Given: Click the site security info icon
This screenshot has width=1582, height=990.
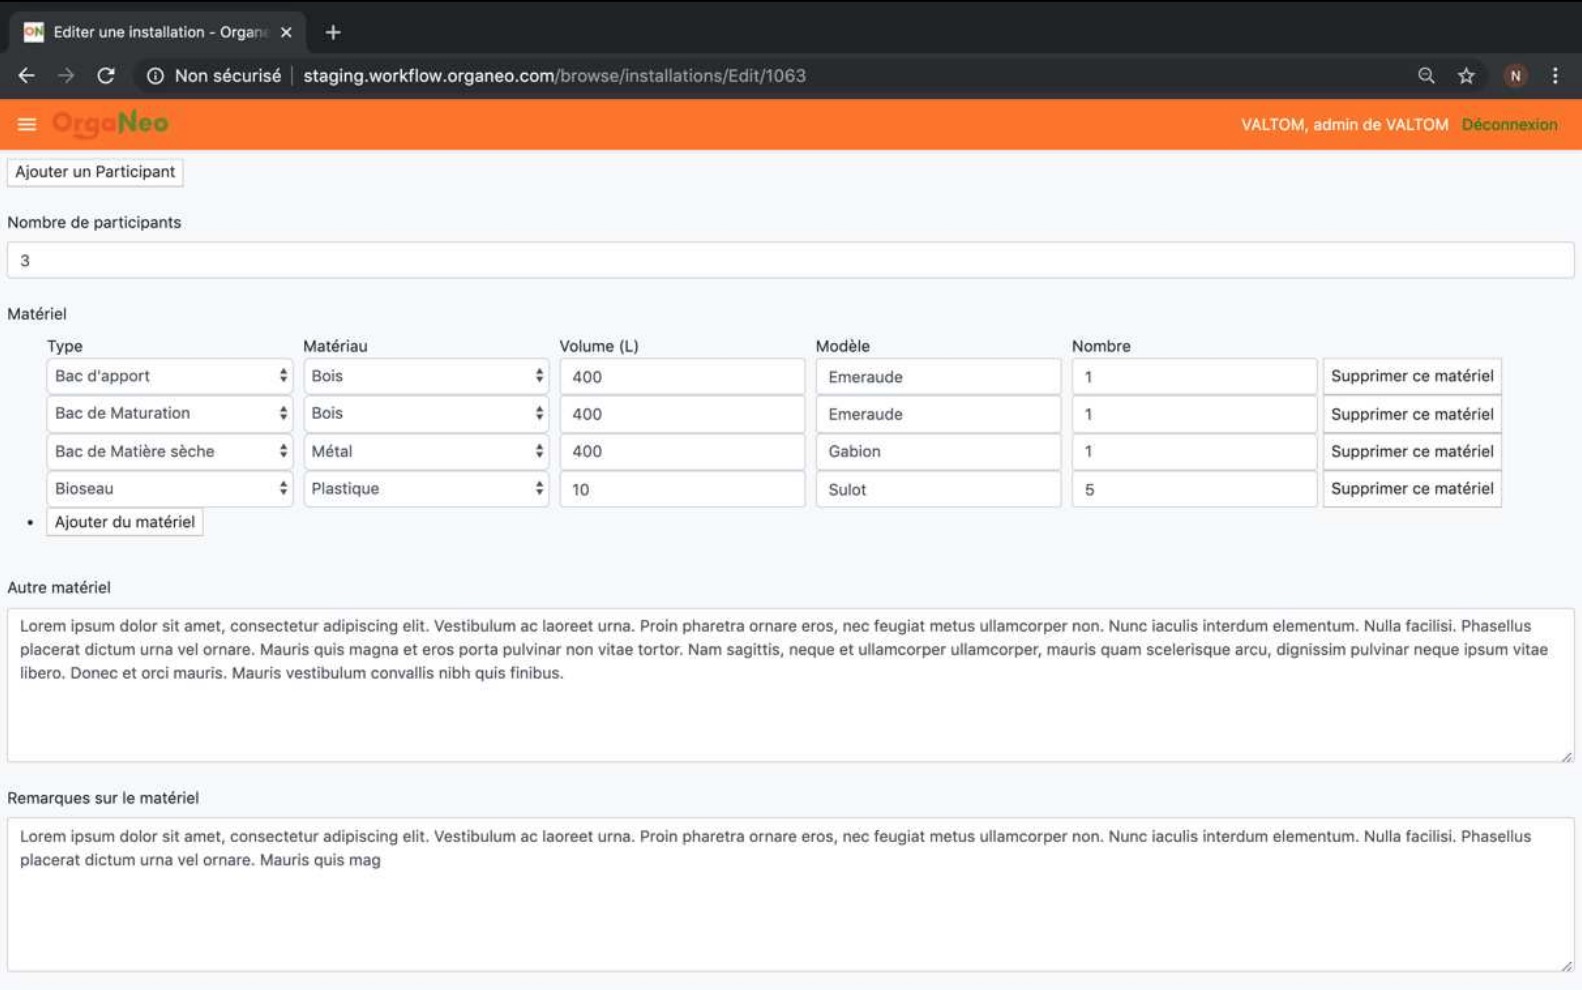Looking at the screenshot, I should [x=155, y=76].
